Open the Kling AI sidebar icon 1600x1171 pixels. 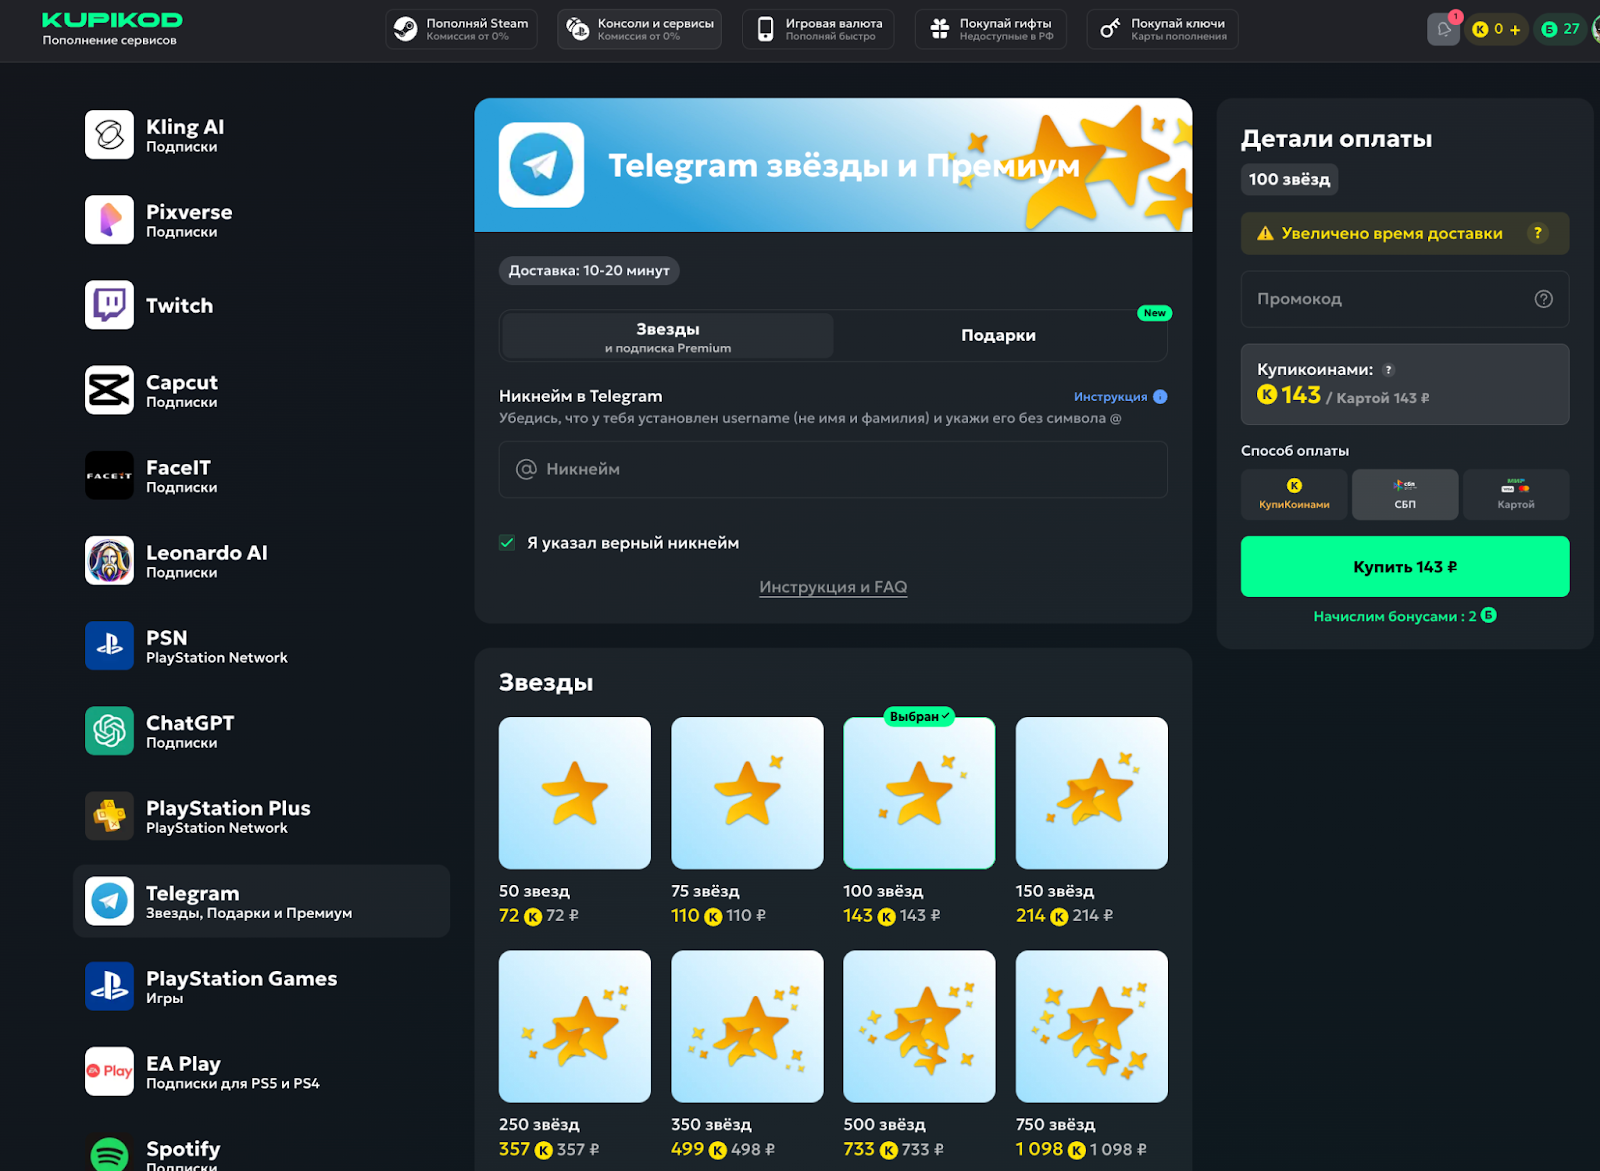(109, 135)
